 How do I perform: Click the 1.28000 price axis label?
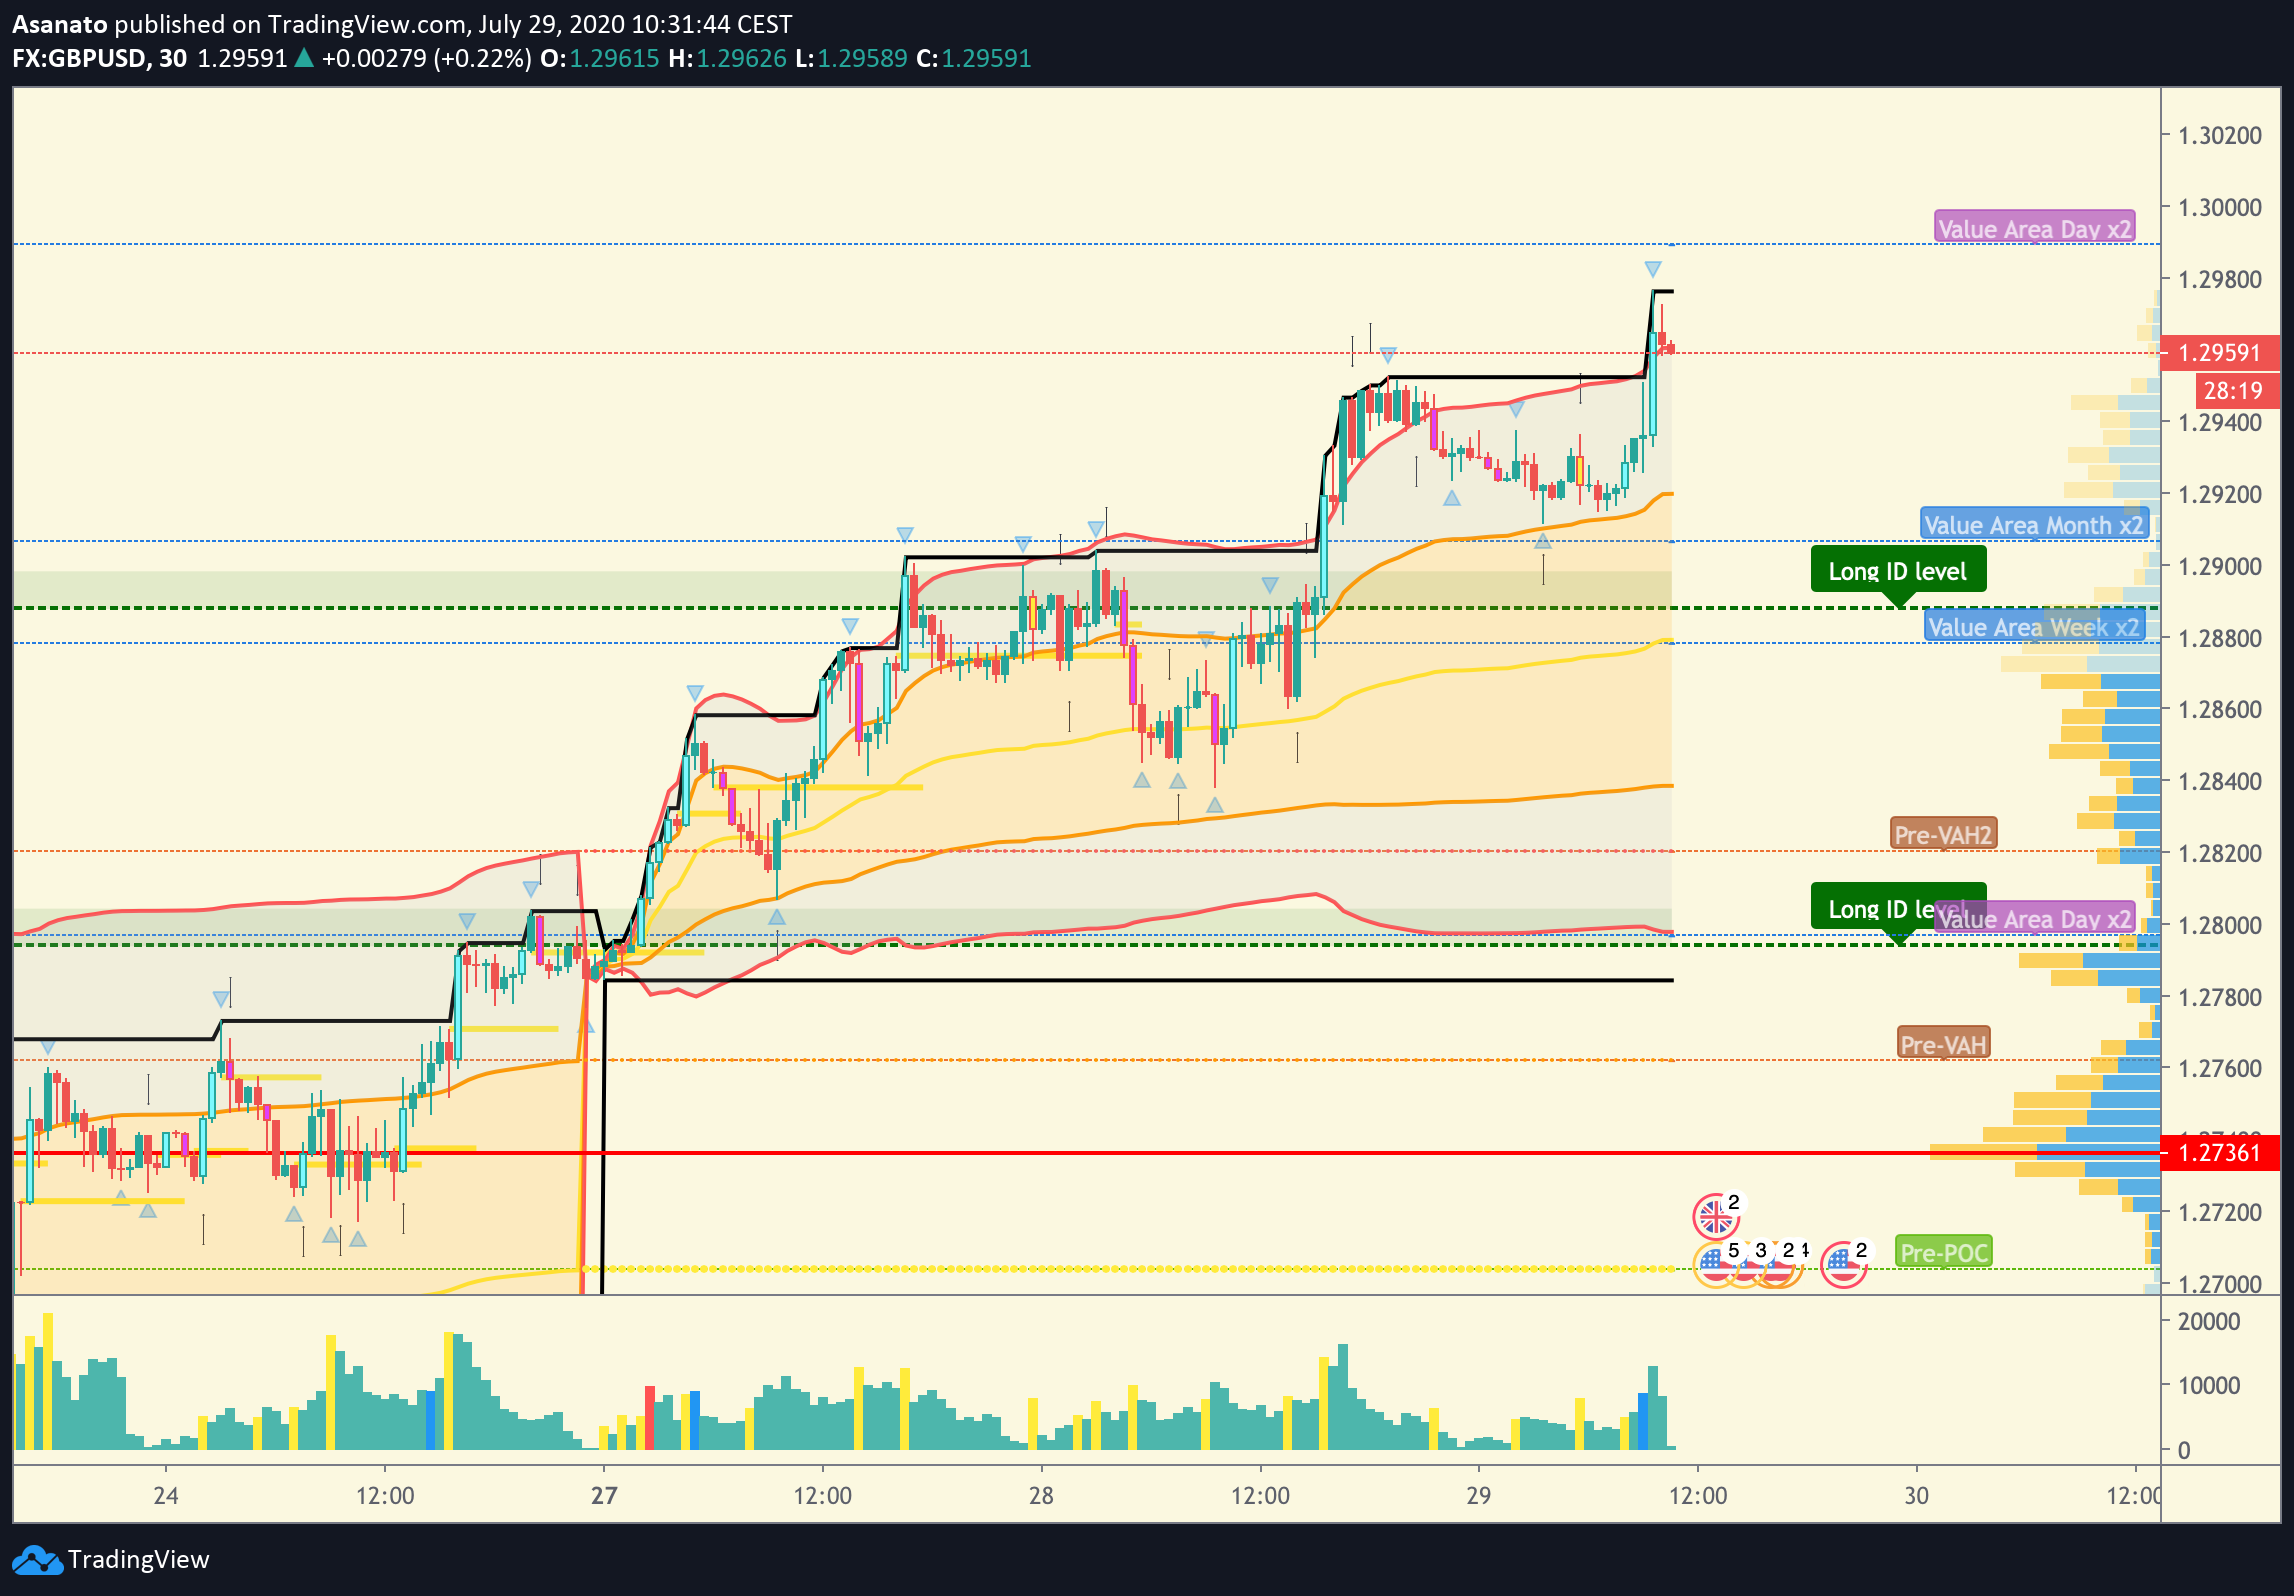[x=2220, y=925]
